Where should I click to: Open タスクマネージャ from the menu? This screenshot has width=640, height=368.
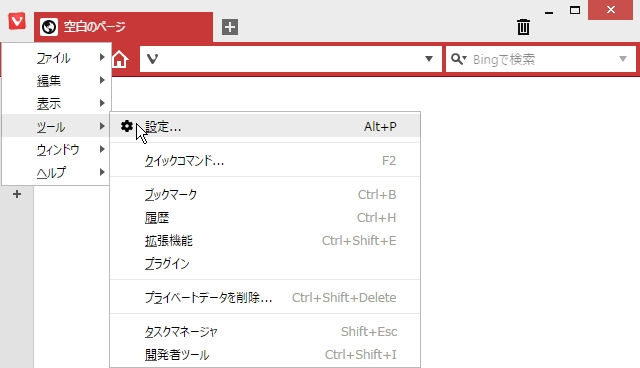tap(265, 332)
